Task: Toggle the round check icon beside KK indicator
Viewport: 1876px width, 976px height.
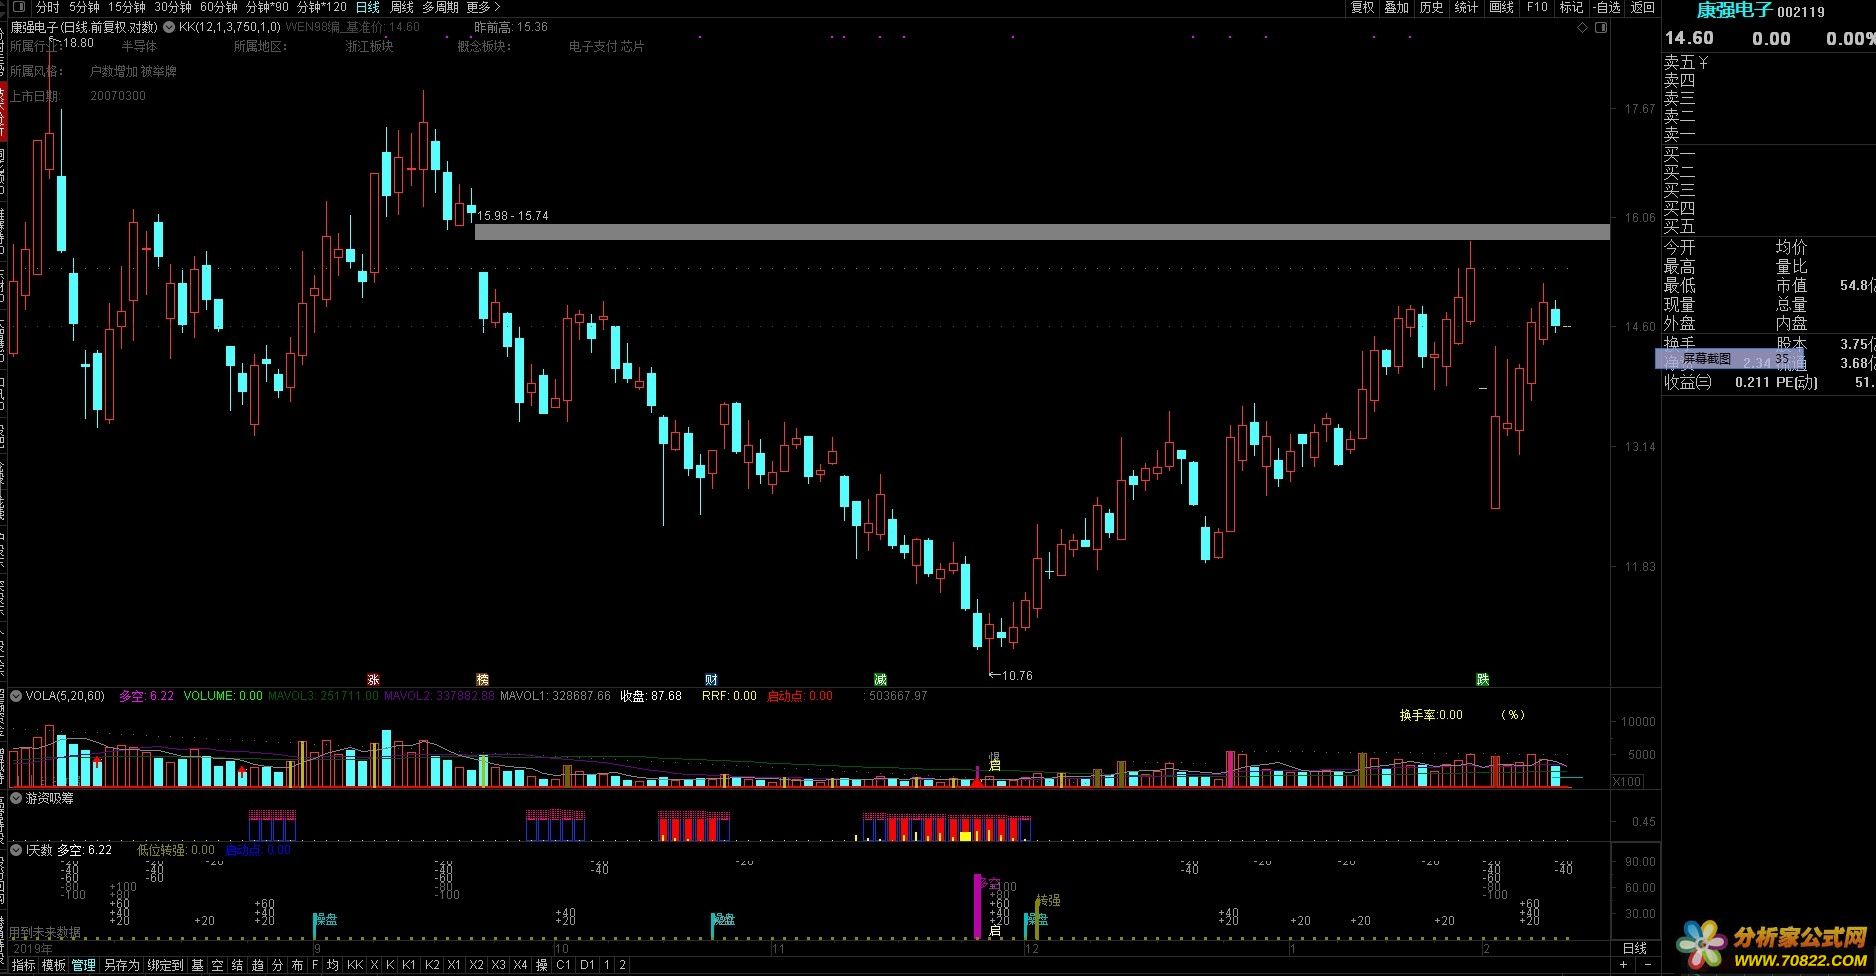Action: (168, 27)
